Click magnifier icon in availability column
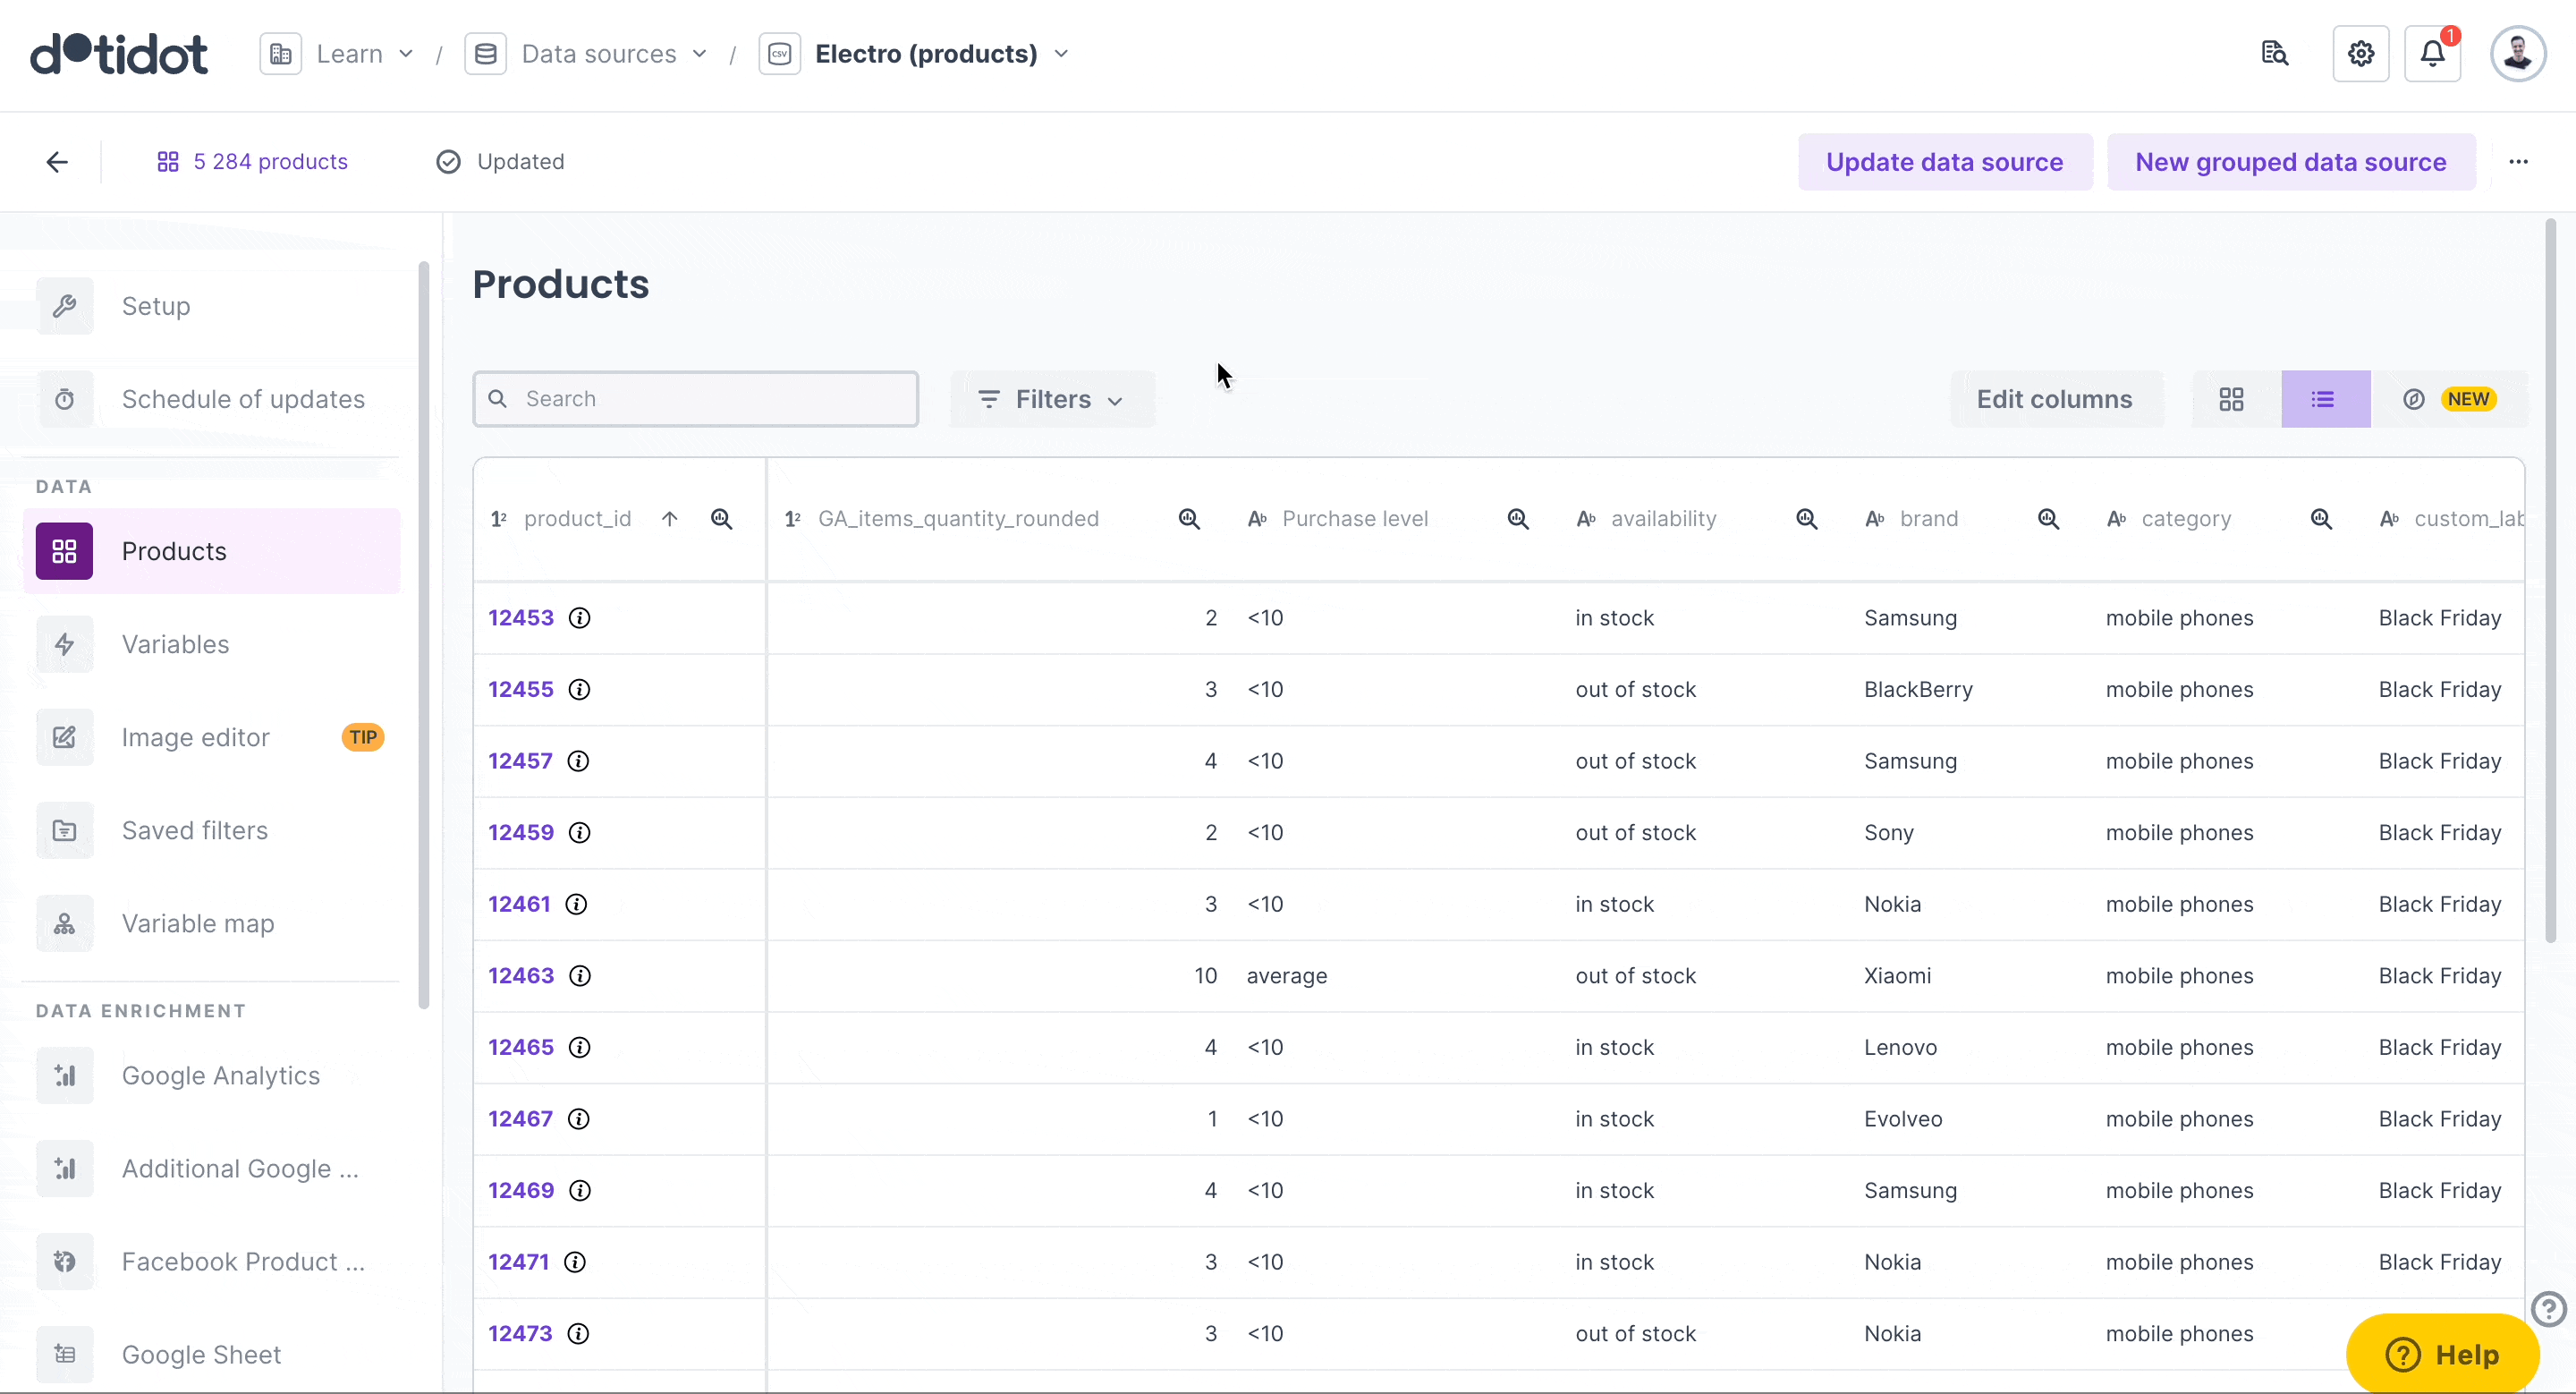Viewport: 2576px width, 1394px height. tap(1806, 519)
